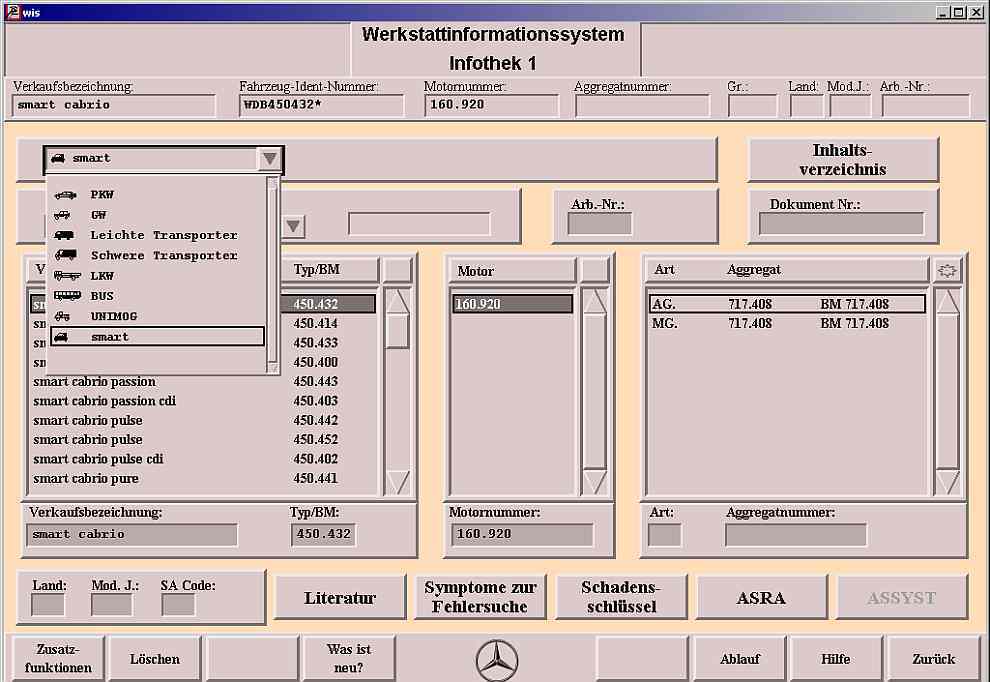The height and width of the screenshot is (682, 990).
Task: Click the Motor column header
Action: click(x=513, y=271)
